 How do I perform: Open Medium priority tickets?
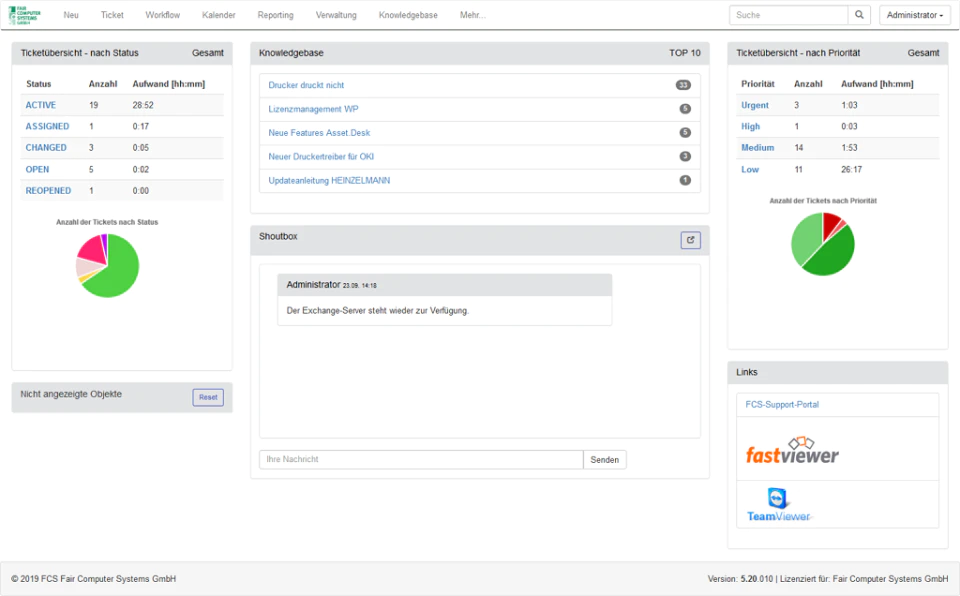point(757,148)
